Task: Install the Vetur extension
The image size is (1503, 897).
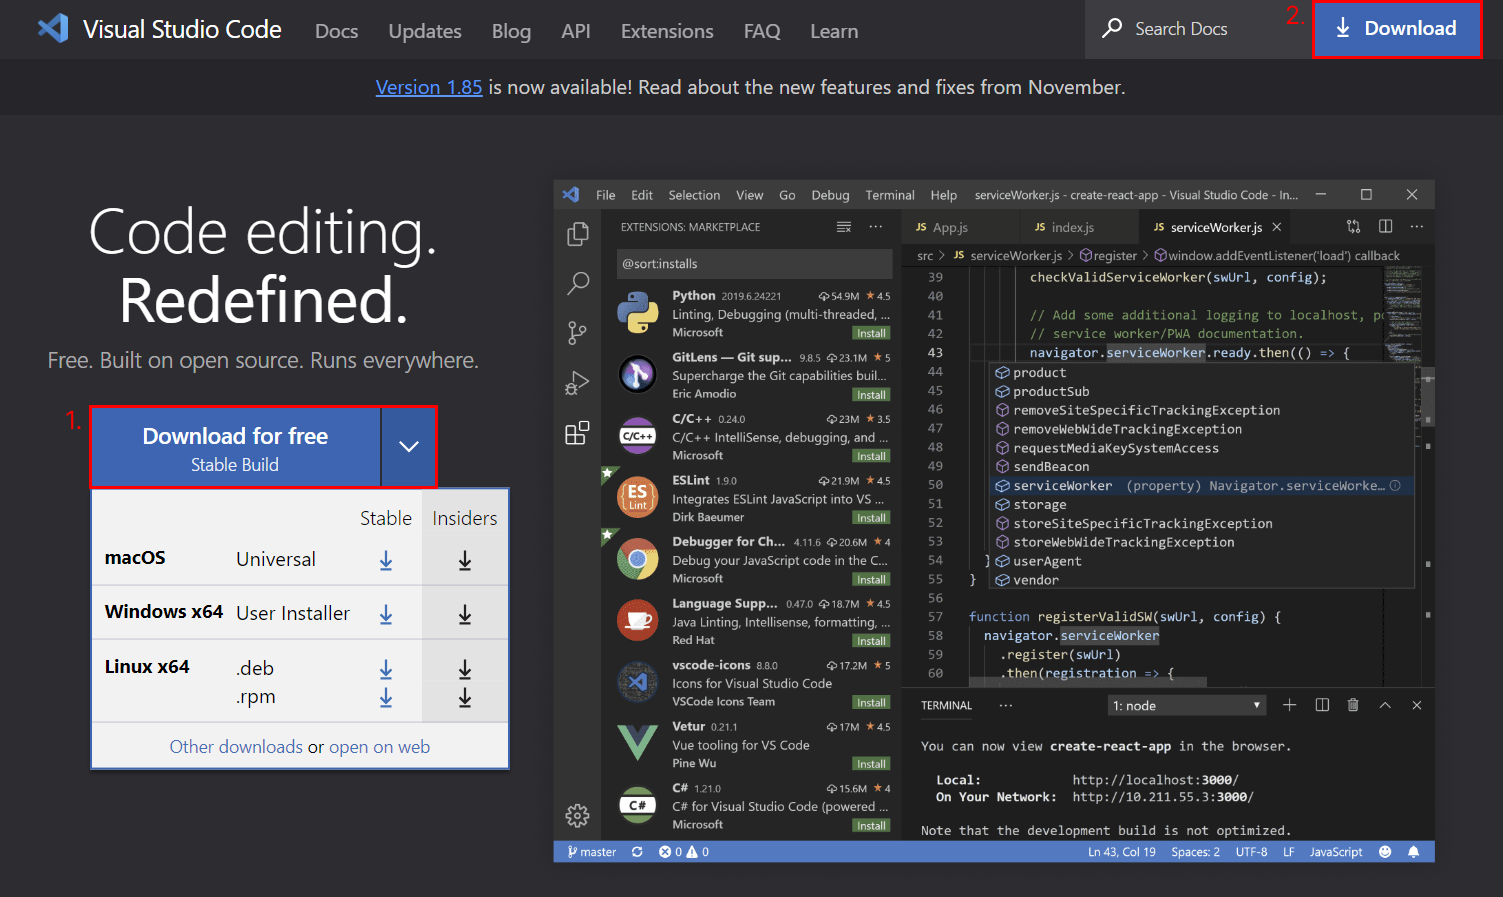Action: point(871,764)
